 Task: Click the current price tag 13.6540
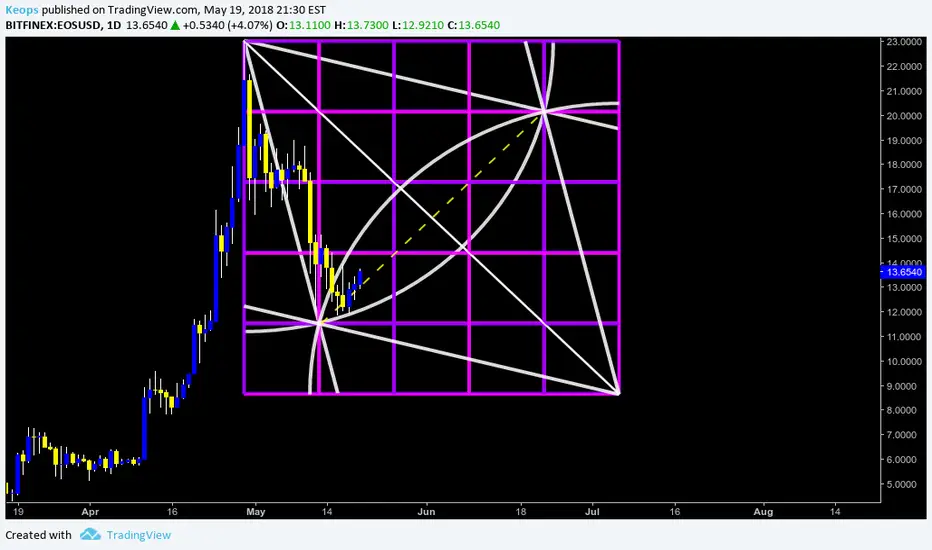pyautogui.click(x=903, y=272)
